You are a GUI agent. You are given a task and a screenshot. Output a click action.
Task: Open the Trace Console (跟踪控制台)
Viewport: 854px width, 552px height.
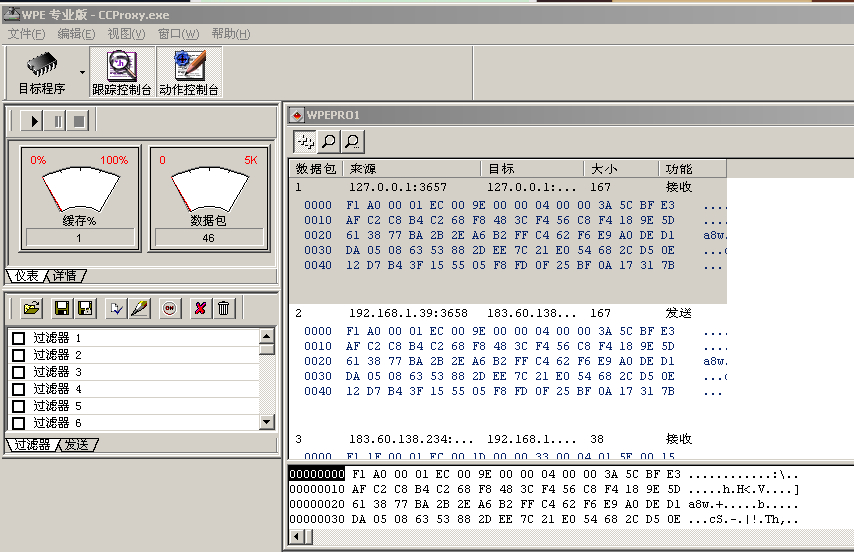coord(122,72)
